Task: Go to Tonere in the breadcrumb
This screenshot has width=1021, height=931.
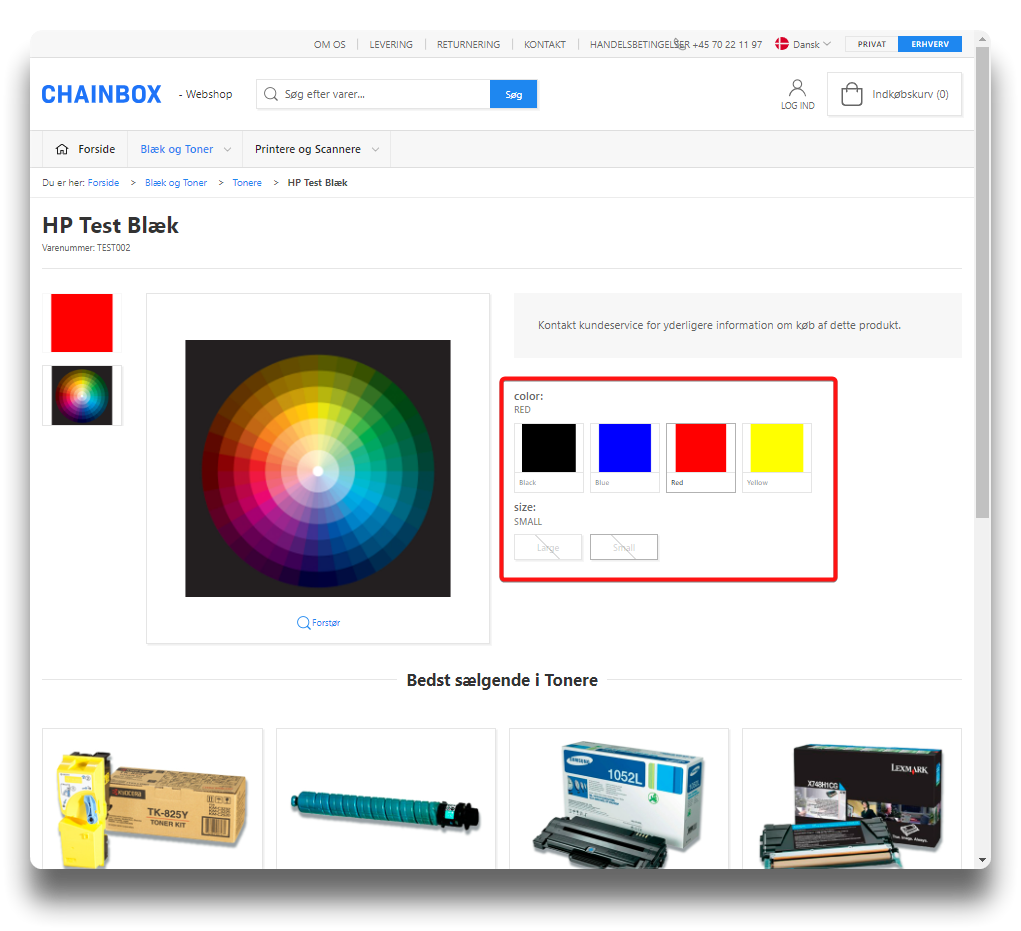Action: coord(247,183)
